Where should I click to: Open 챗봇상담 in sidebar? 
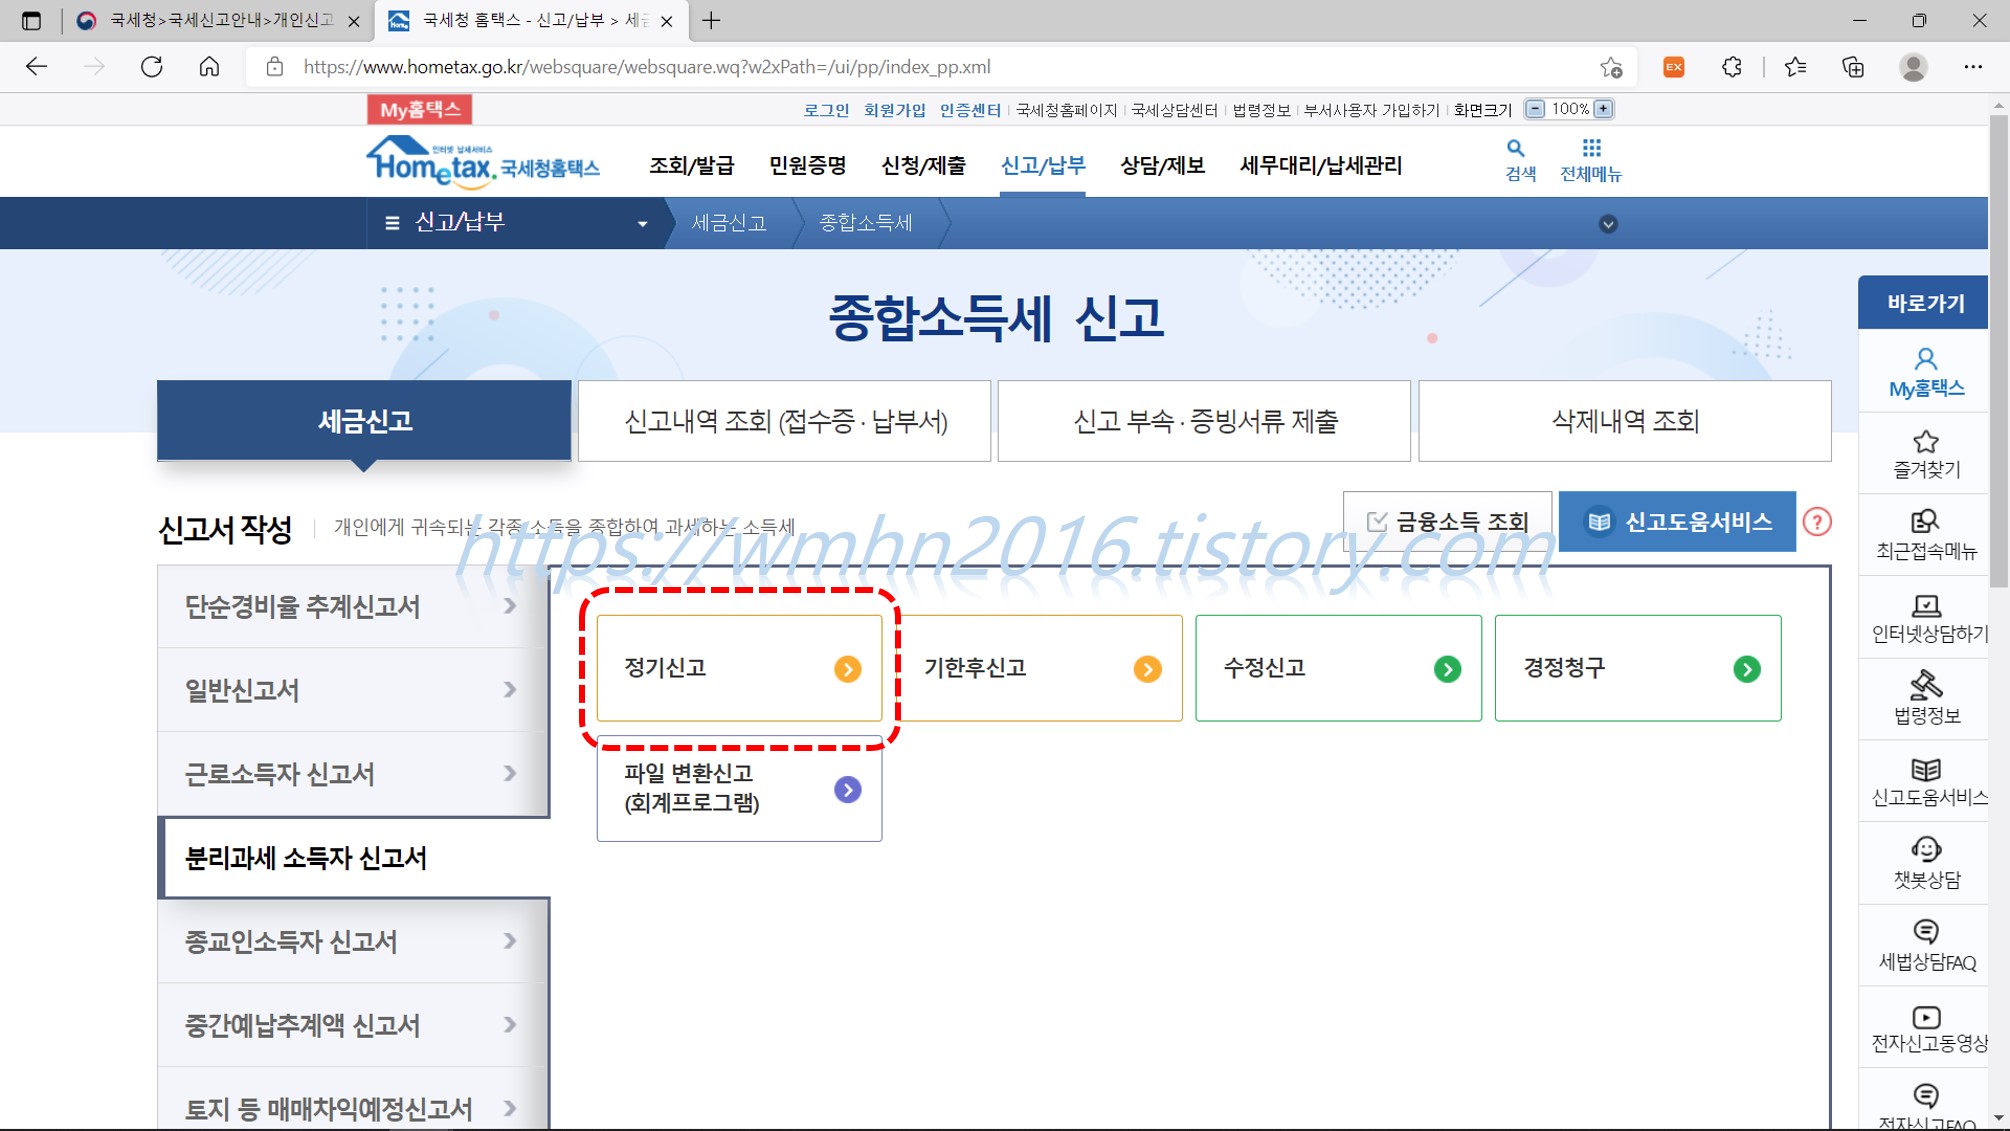[x=1925, y=863]
